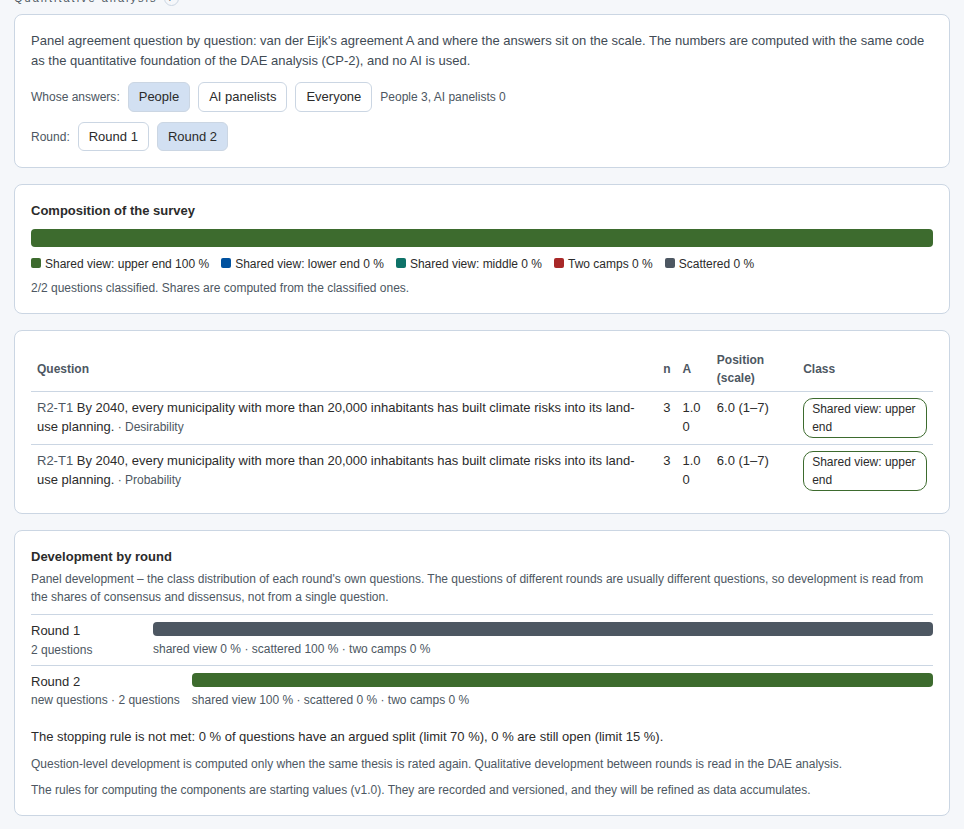Click the 'Question' column header

click(63, 368)
